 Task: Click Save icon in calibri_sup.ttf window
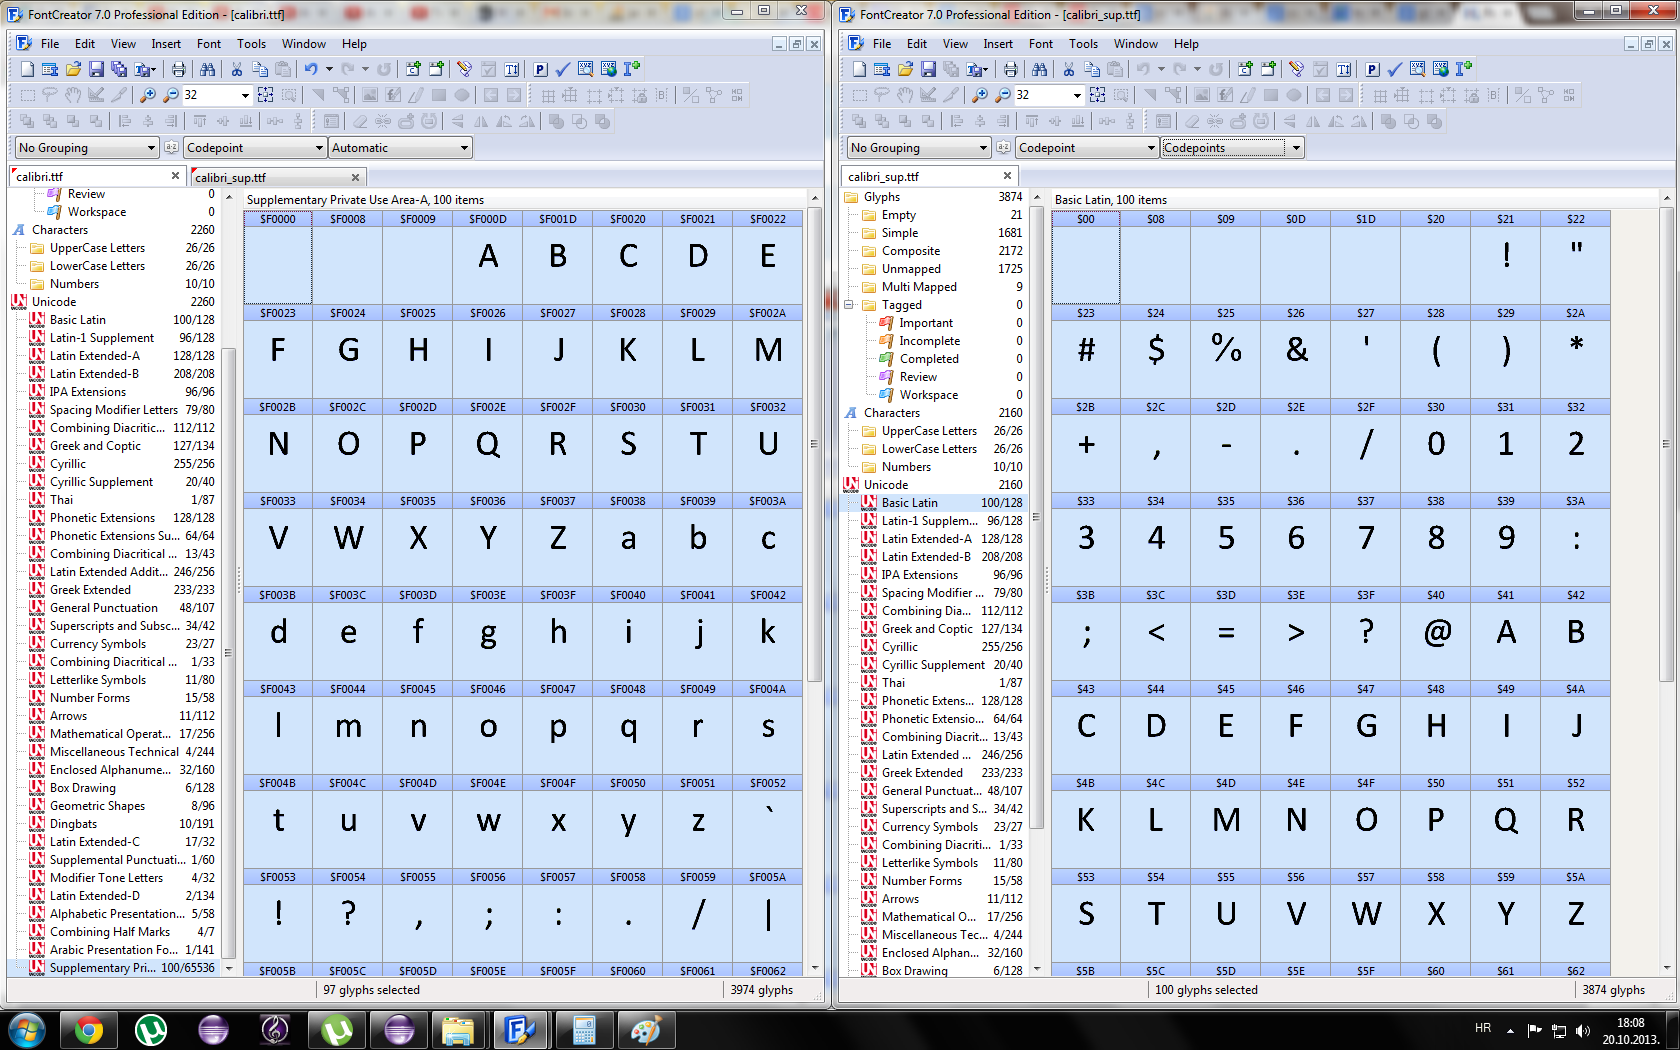tap(928, 69)
